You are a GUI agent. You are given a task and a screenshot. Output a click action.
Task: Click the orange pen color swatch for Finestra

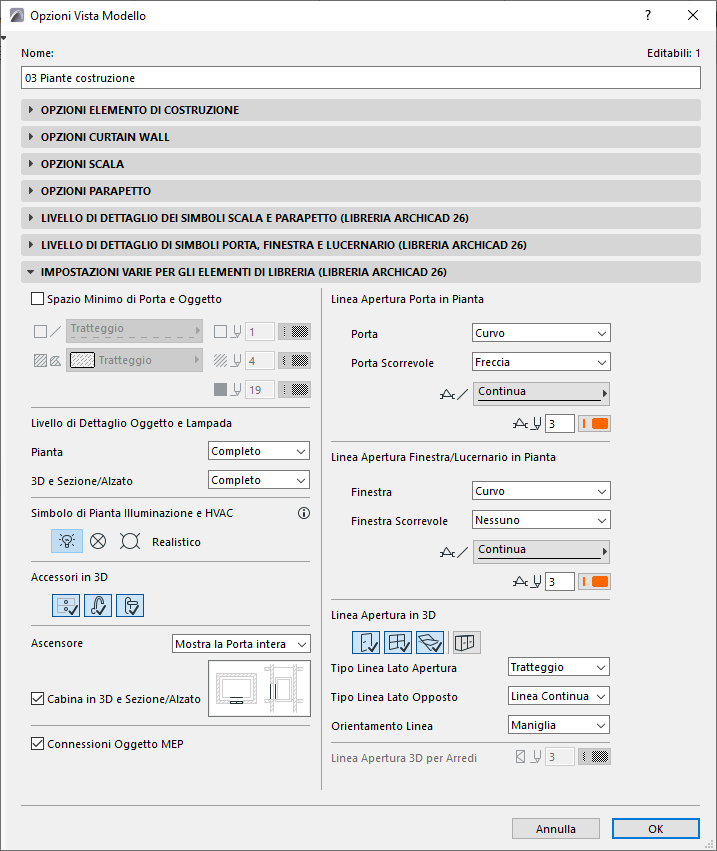(x=594, y=582)
